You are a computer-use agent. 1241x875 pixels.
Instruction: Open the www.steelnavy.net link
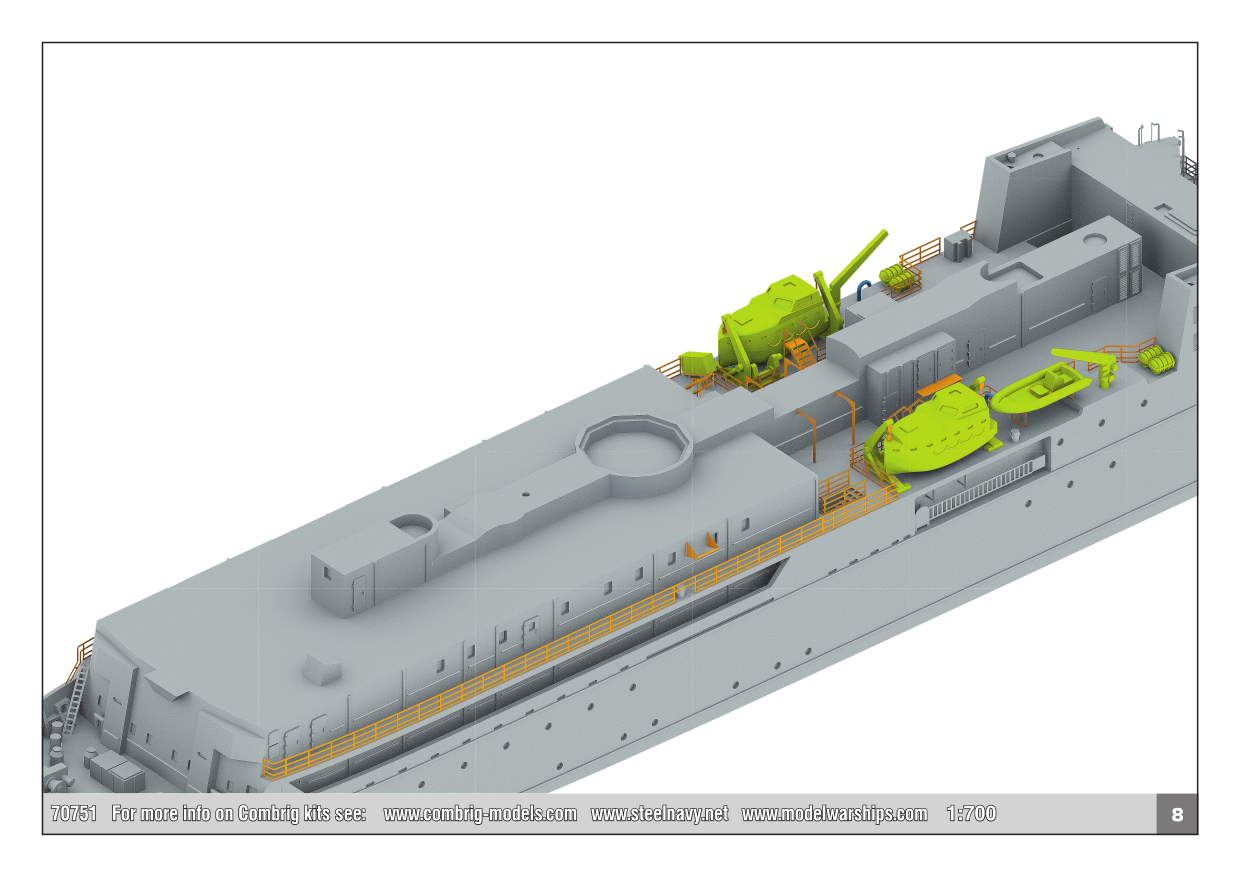click(659, 814)
